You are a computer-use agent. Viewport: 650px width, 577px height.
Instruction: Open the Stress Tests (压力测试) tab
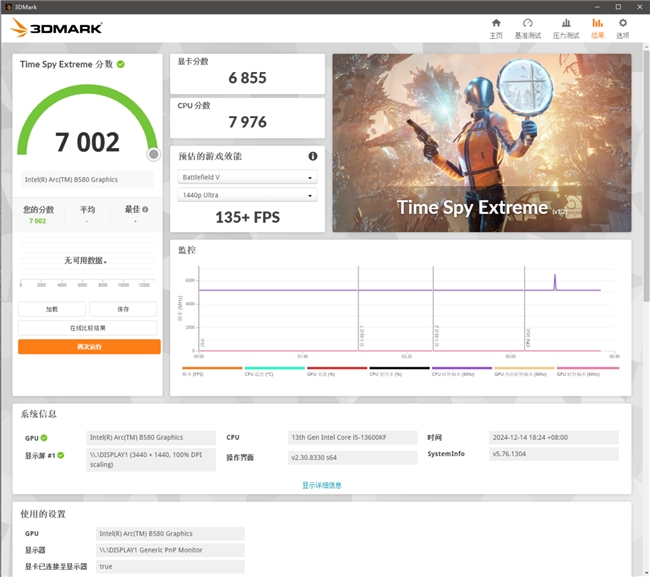coord(566,29)
